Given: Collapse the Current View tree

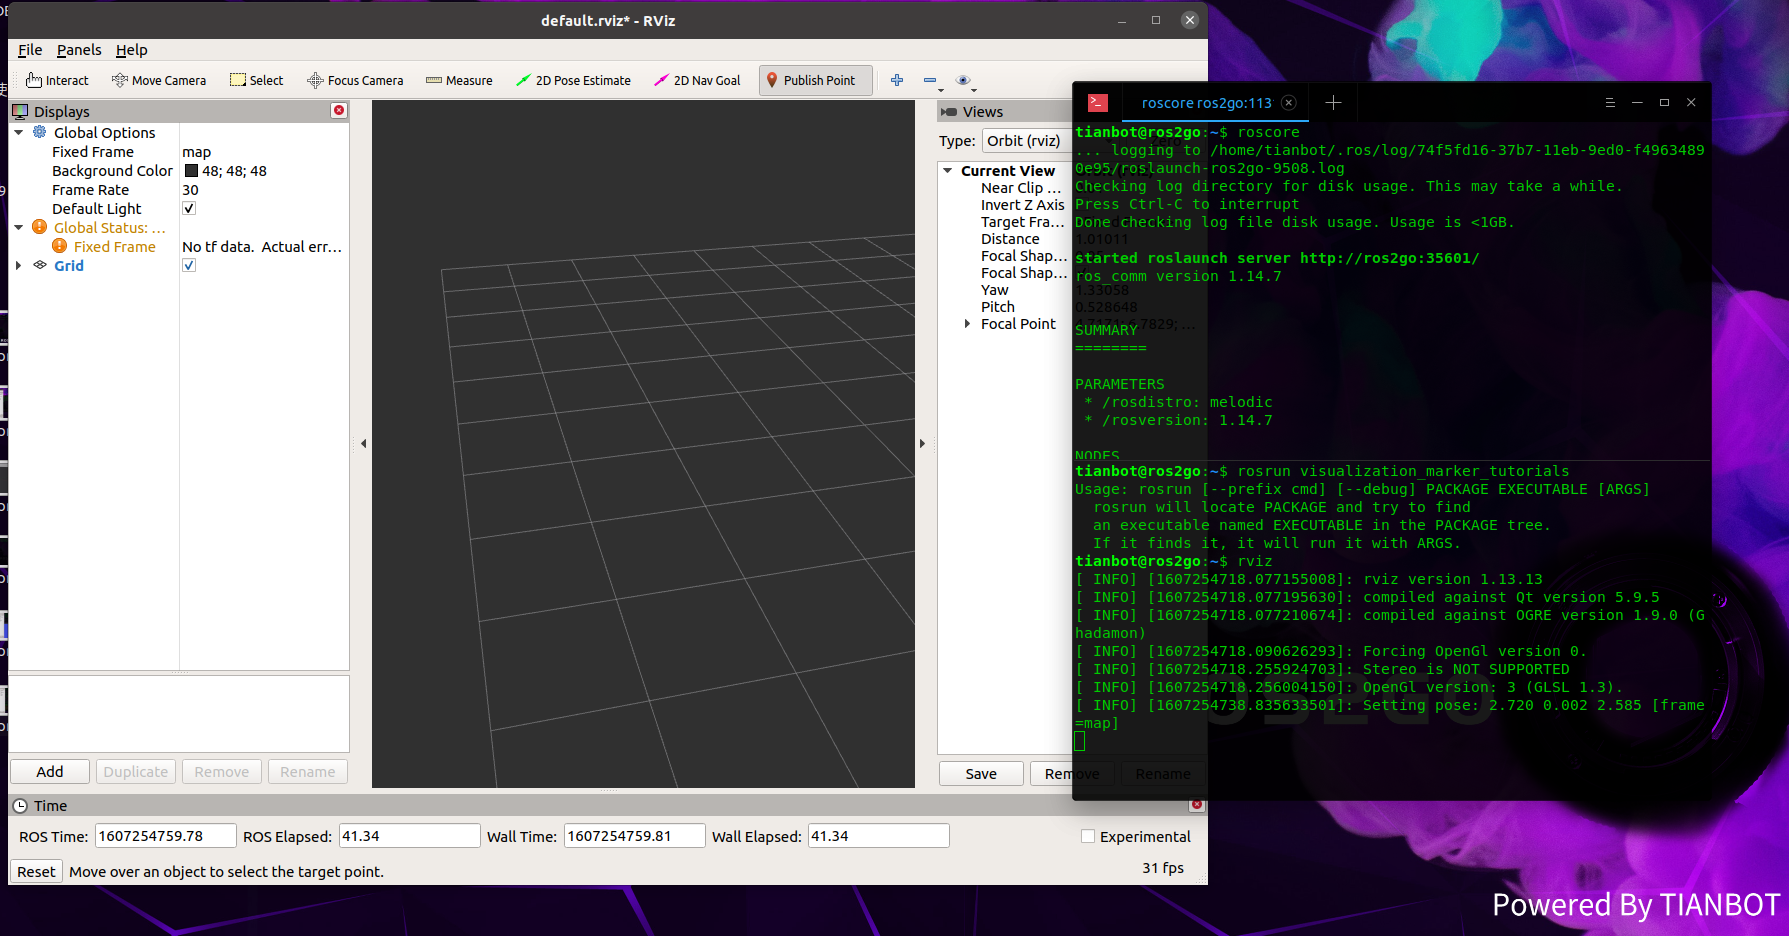Looking at the screenshot, I should 948,170.
